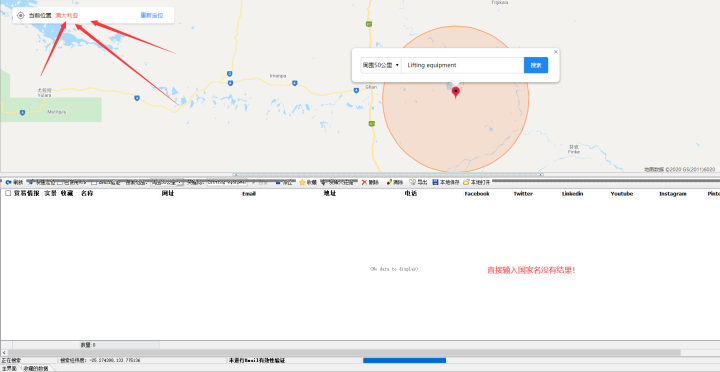The image size is (720, 372).
Task: Click the Facebook column header
Action: click(477, 194)
